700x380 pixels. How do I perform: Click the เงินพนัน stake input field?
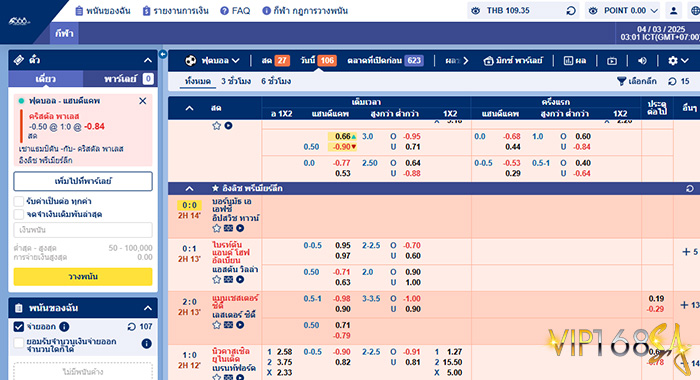click(83, 230)
